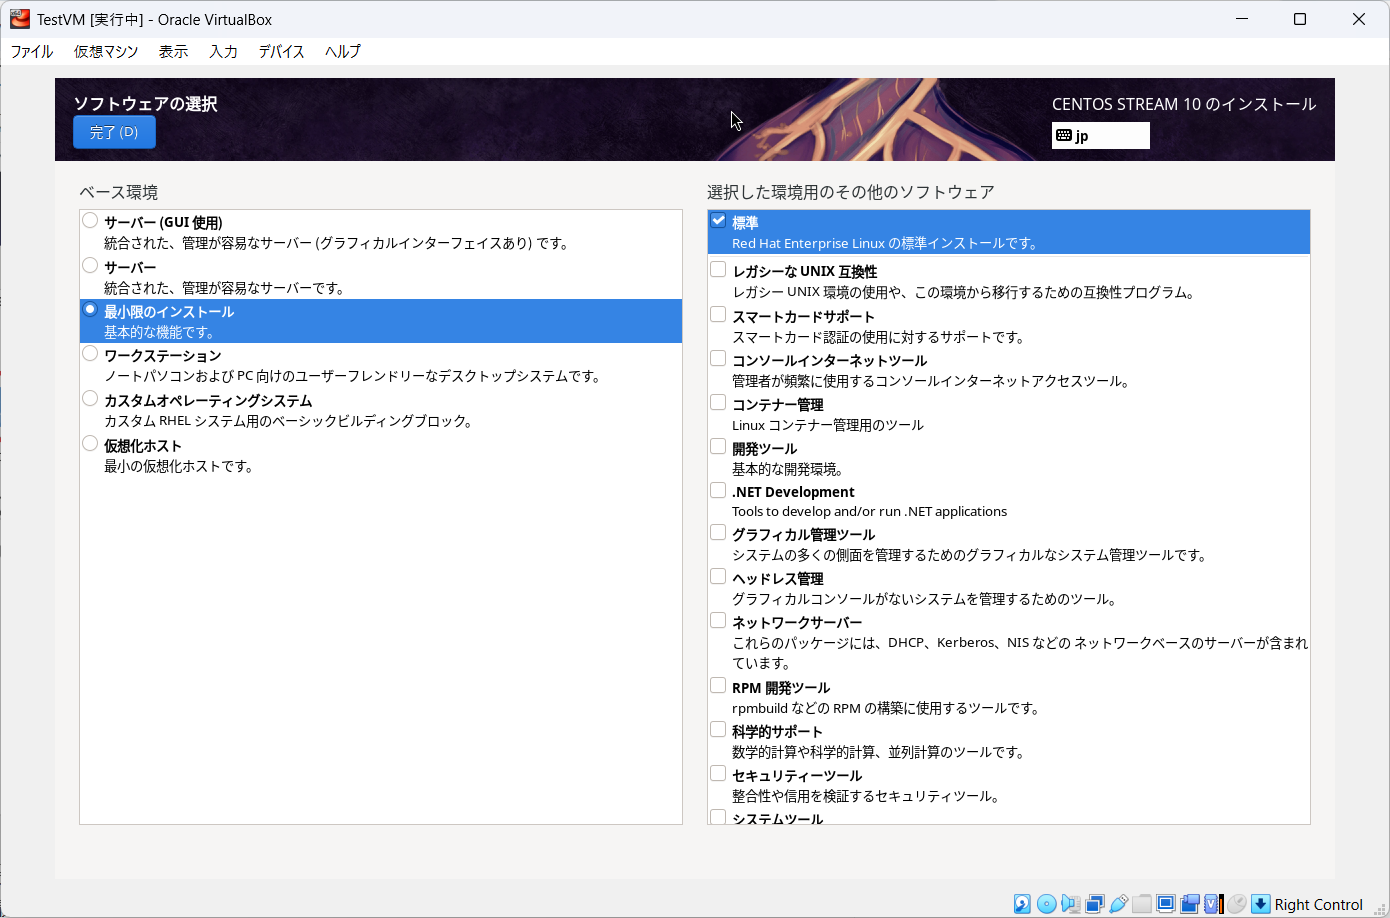1390x918 pixels.
Task: Click the jp keyboard layout indicator
Action: [1100, 136]
